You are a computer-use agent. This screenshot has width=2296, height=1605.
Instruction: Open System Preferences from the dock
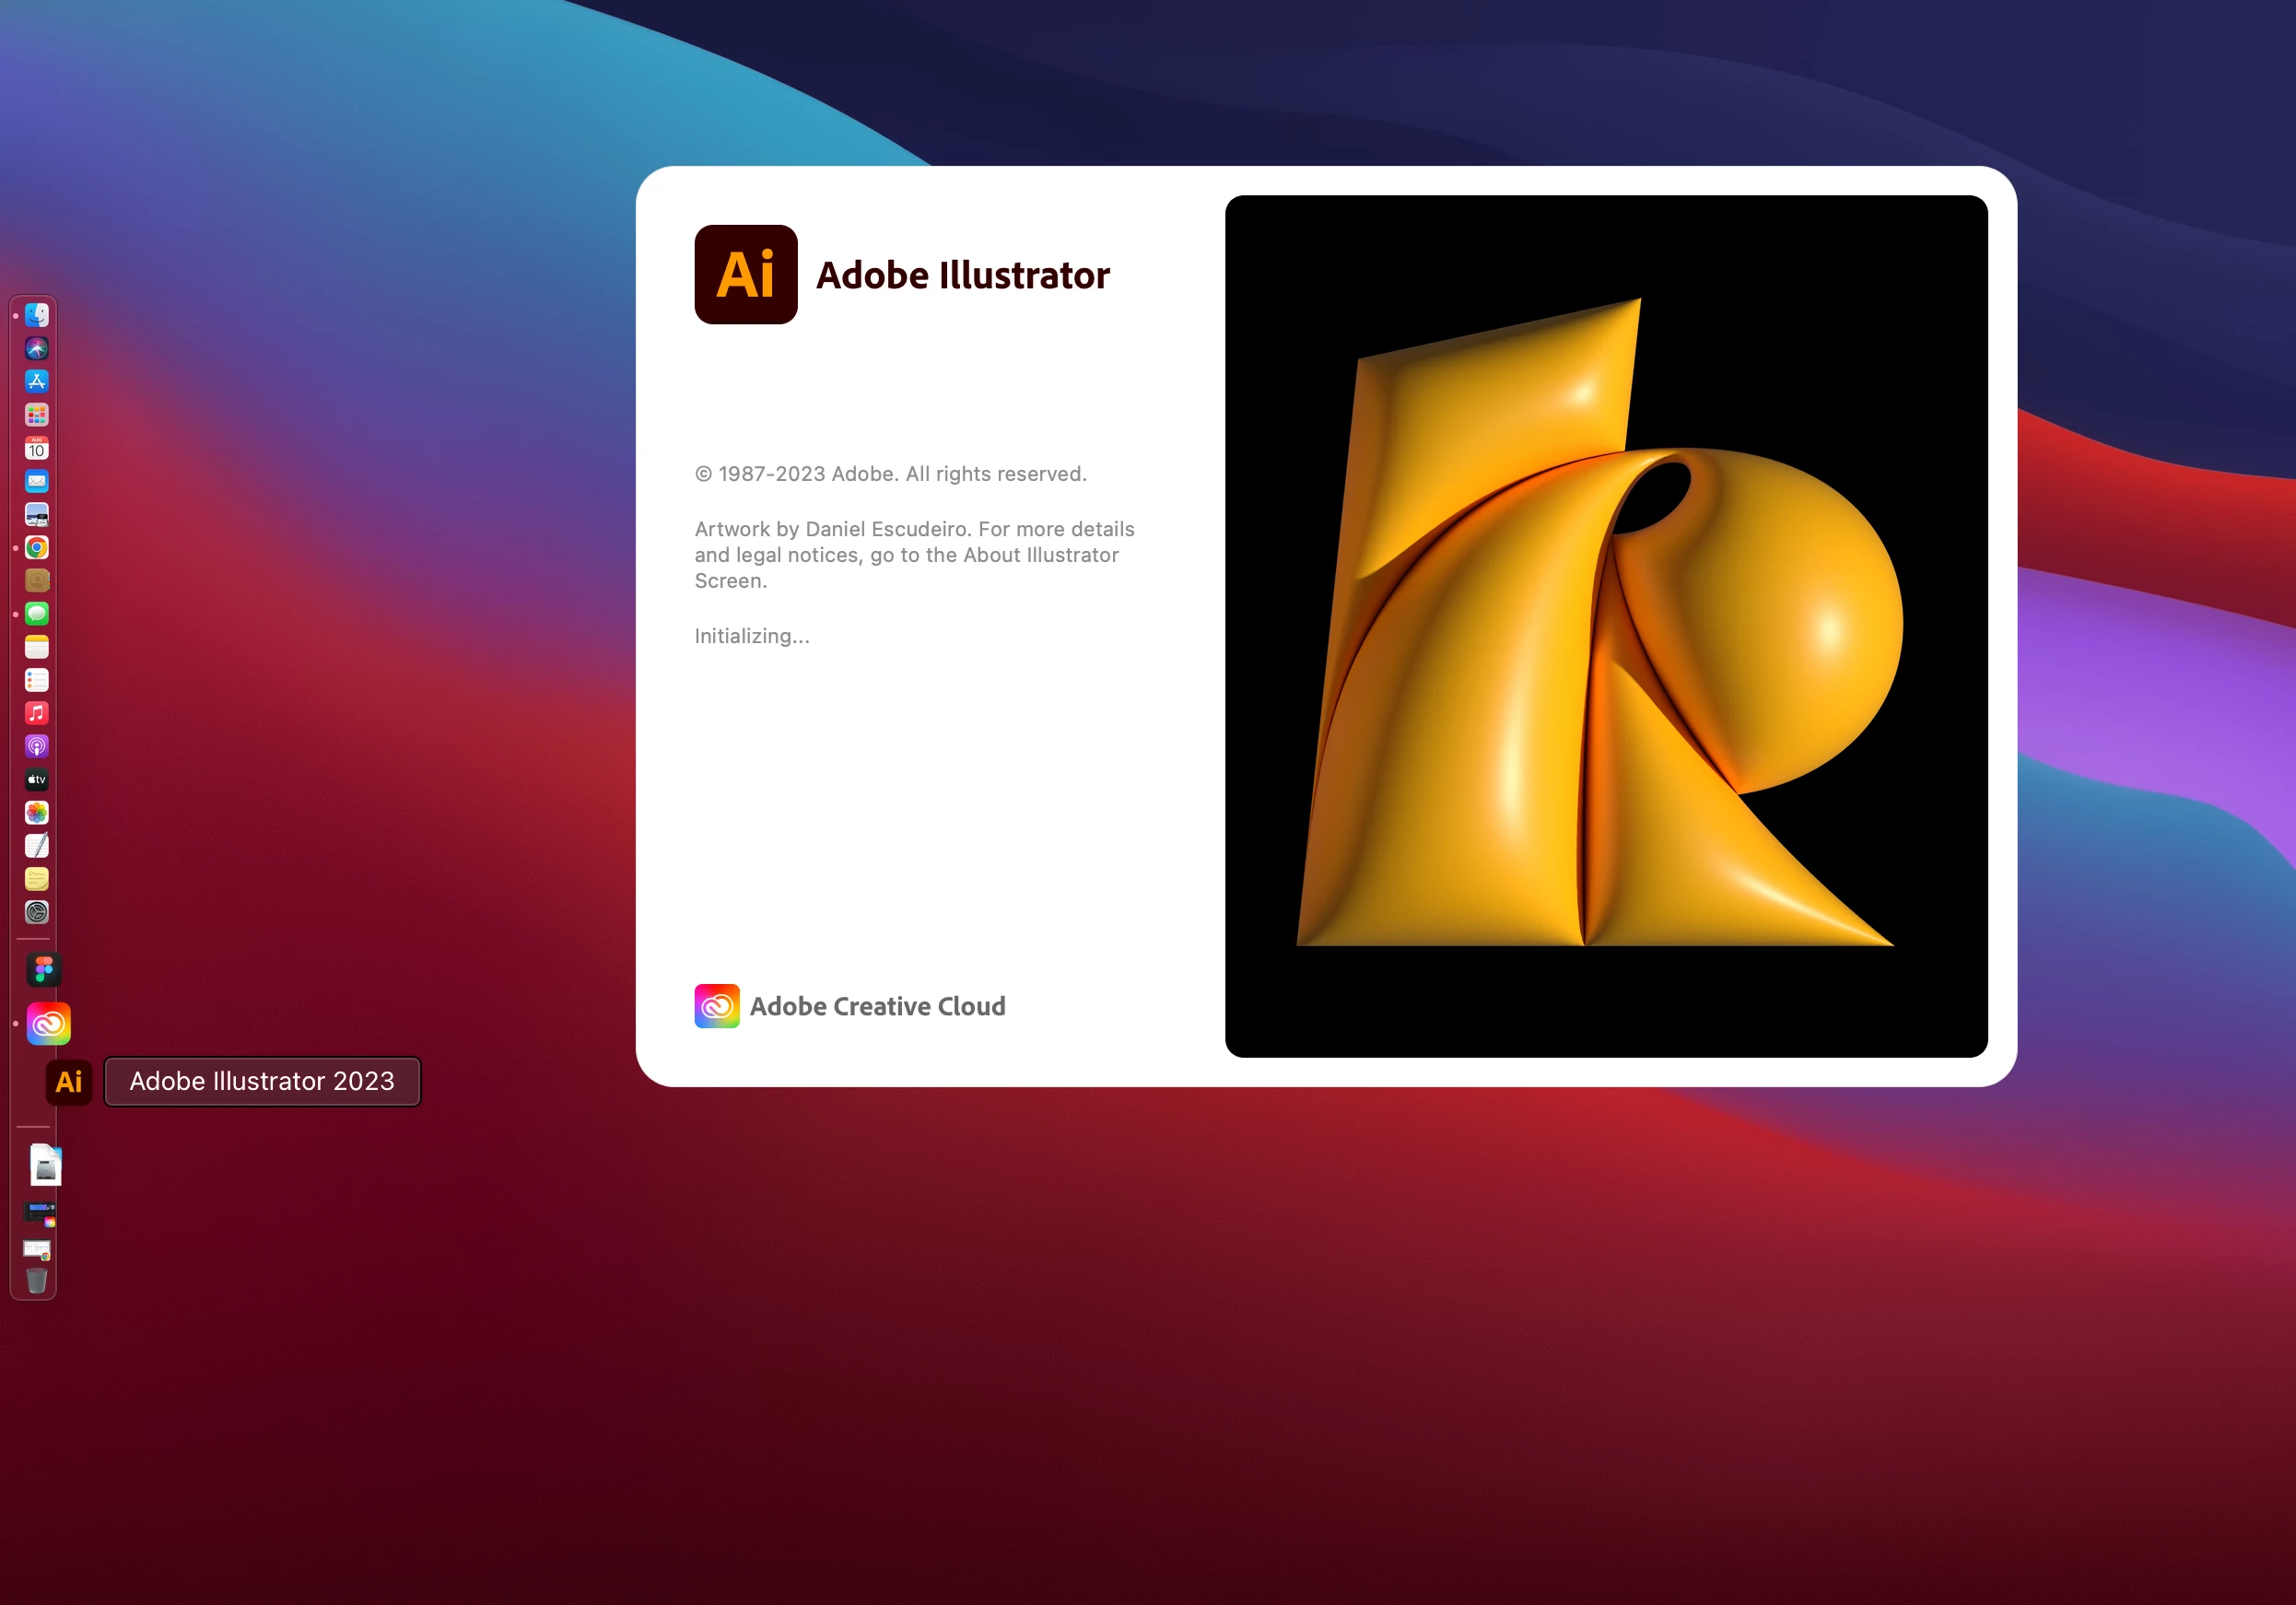(x=37, y=911)
